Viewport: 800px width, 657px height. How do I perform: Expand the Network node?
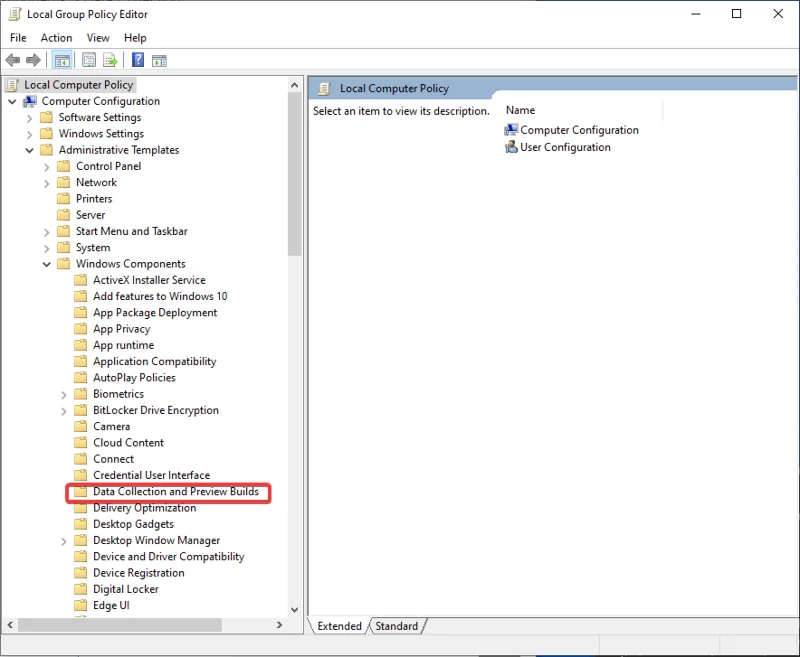click(x=46, y=183)
